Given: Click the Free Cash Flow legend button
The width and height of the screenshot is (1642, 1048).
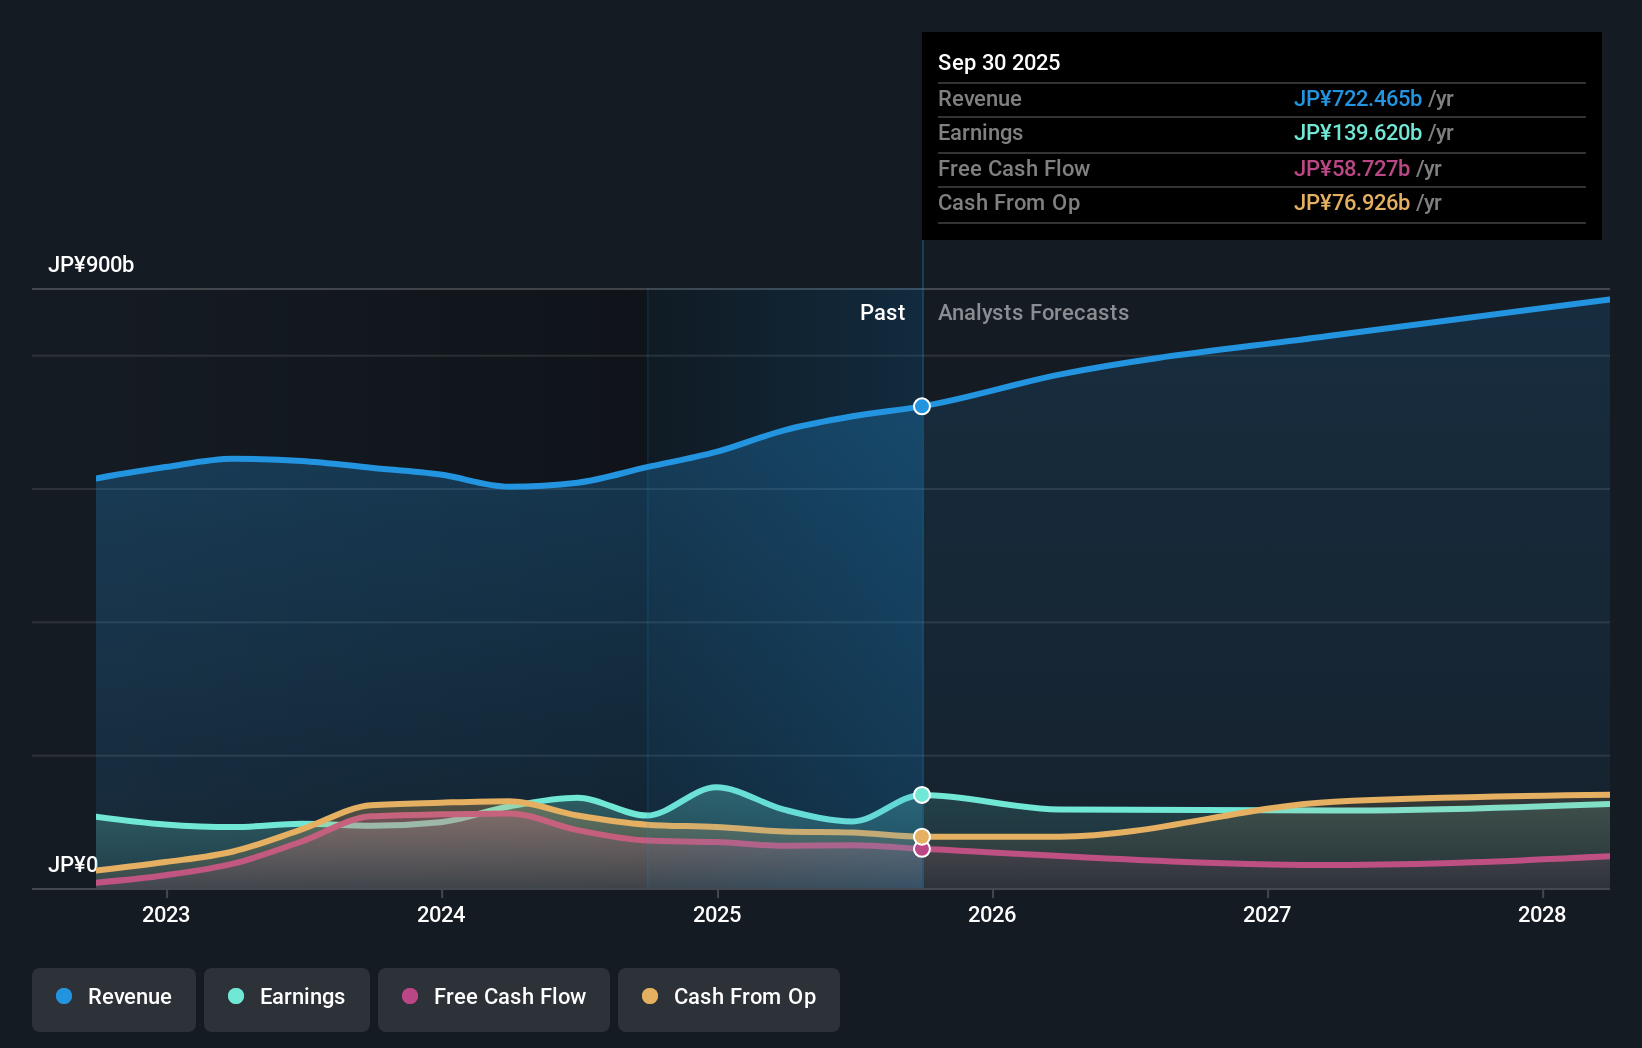Looking at the screenshot, I should (493, 997).
